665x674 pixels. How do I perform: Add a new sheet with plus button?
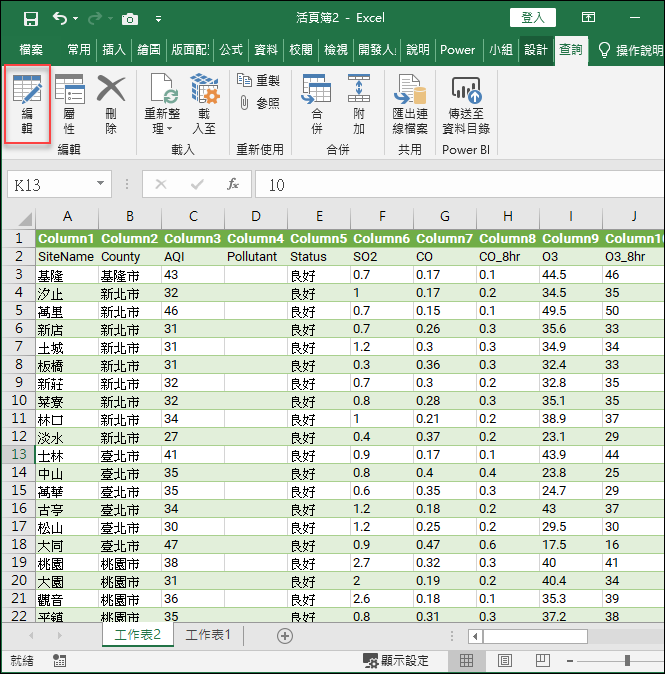tap(285, 636)
